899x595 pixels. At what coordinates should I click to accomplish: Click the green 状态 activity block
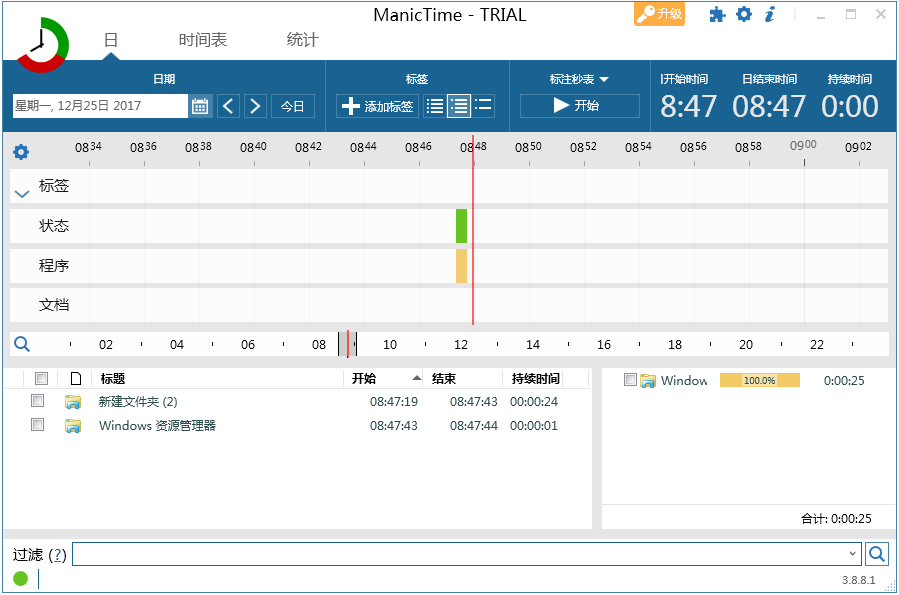(462, 226)
